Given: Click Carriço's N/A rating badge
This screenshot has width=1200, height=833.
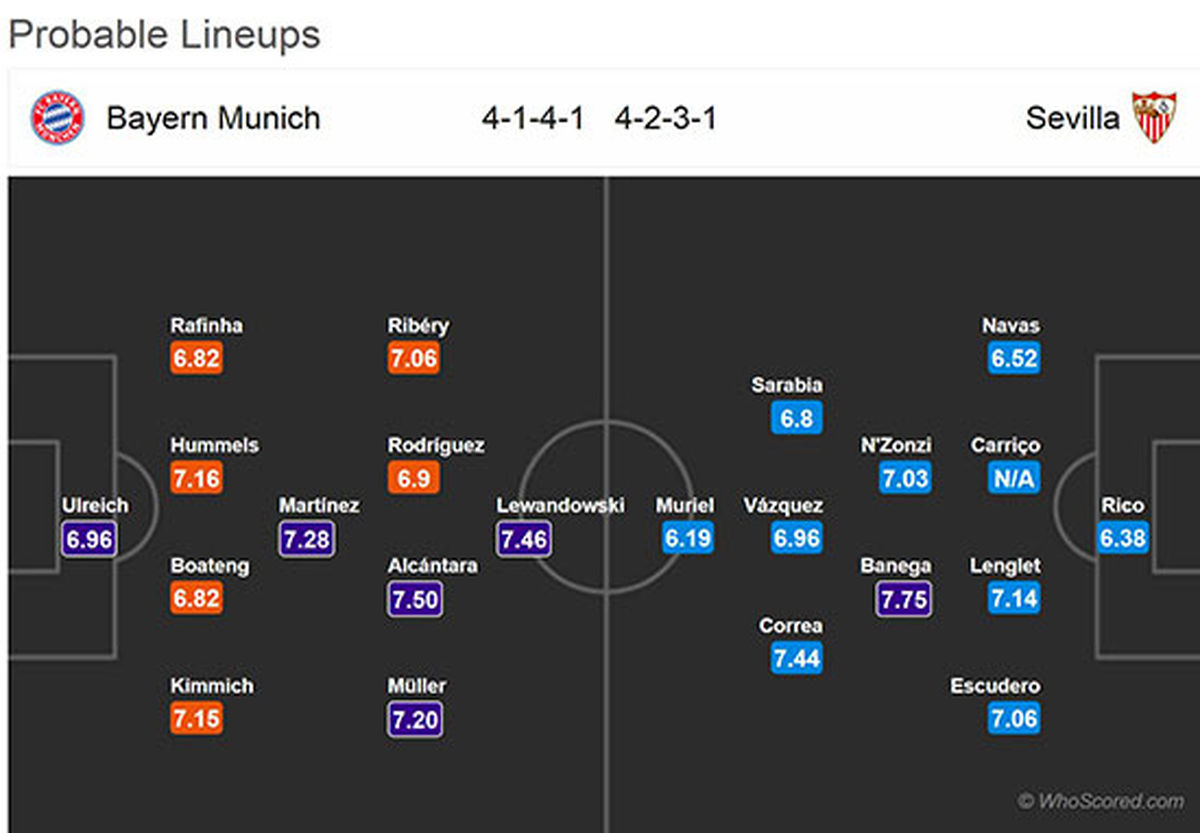Looking at the screenshot, I should pos(1013,478).
